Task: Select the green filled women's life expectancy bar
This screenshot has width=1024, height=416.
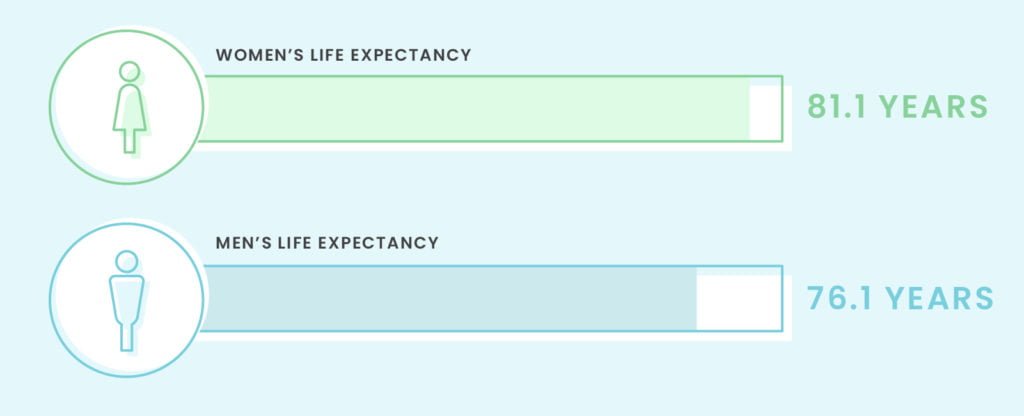Action: [475, 108]
